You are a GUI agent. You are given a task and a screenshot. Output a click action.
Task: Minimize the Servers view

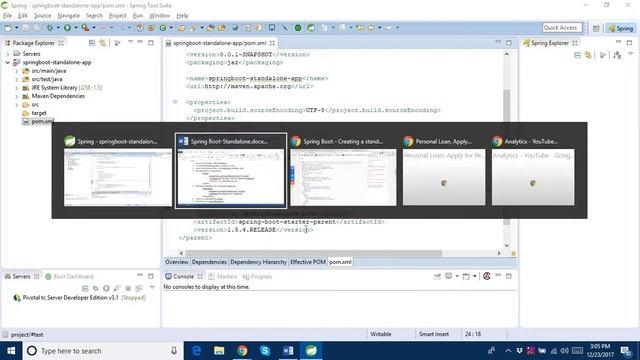[140, 276]
